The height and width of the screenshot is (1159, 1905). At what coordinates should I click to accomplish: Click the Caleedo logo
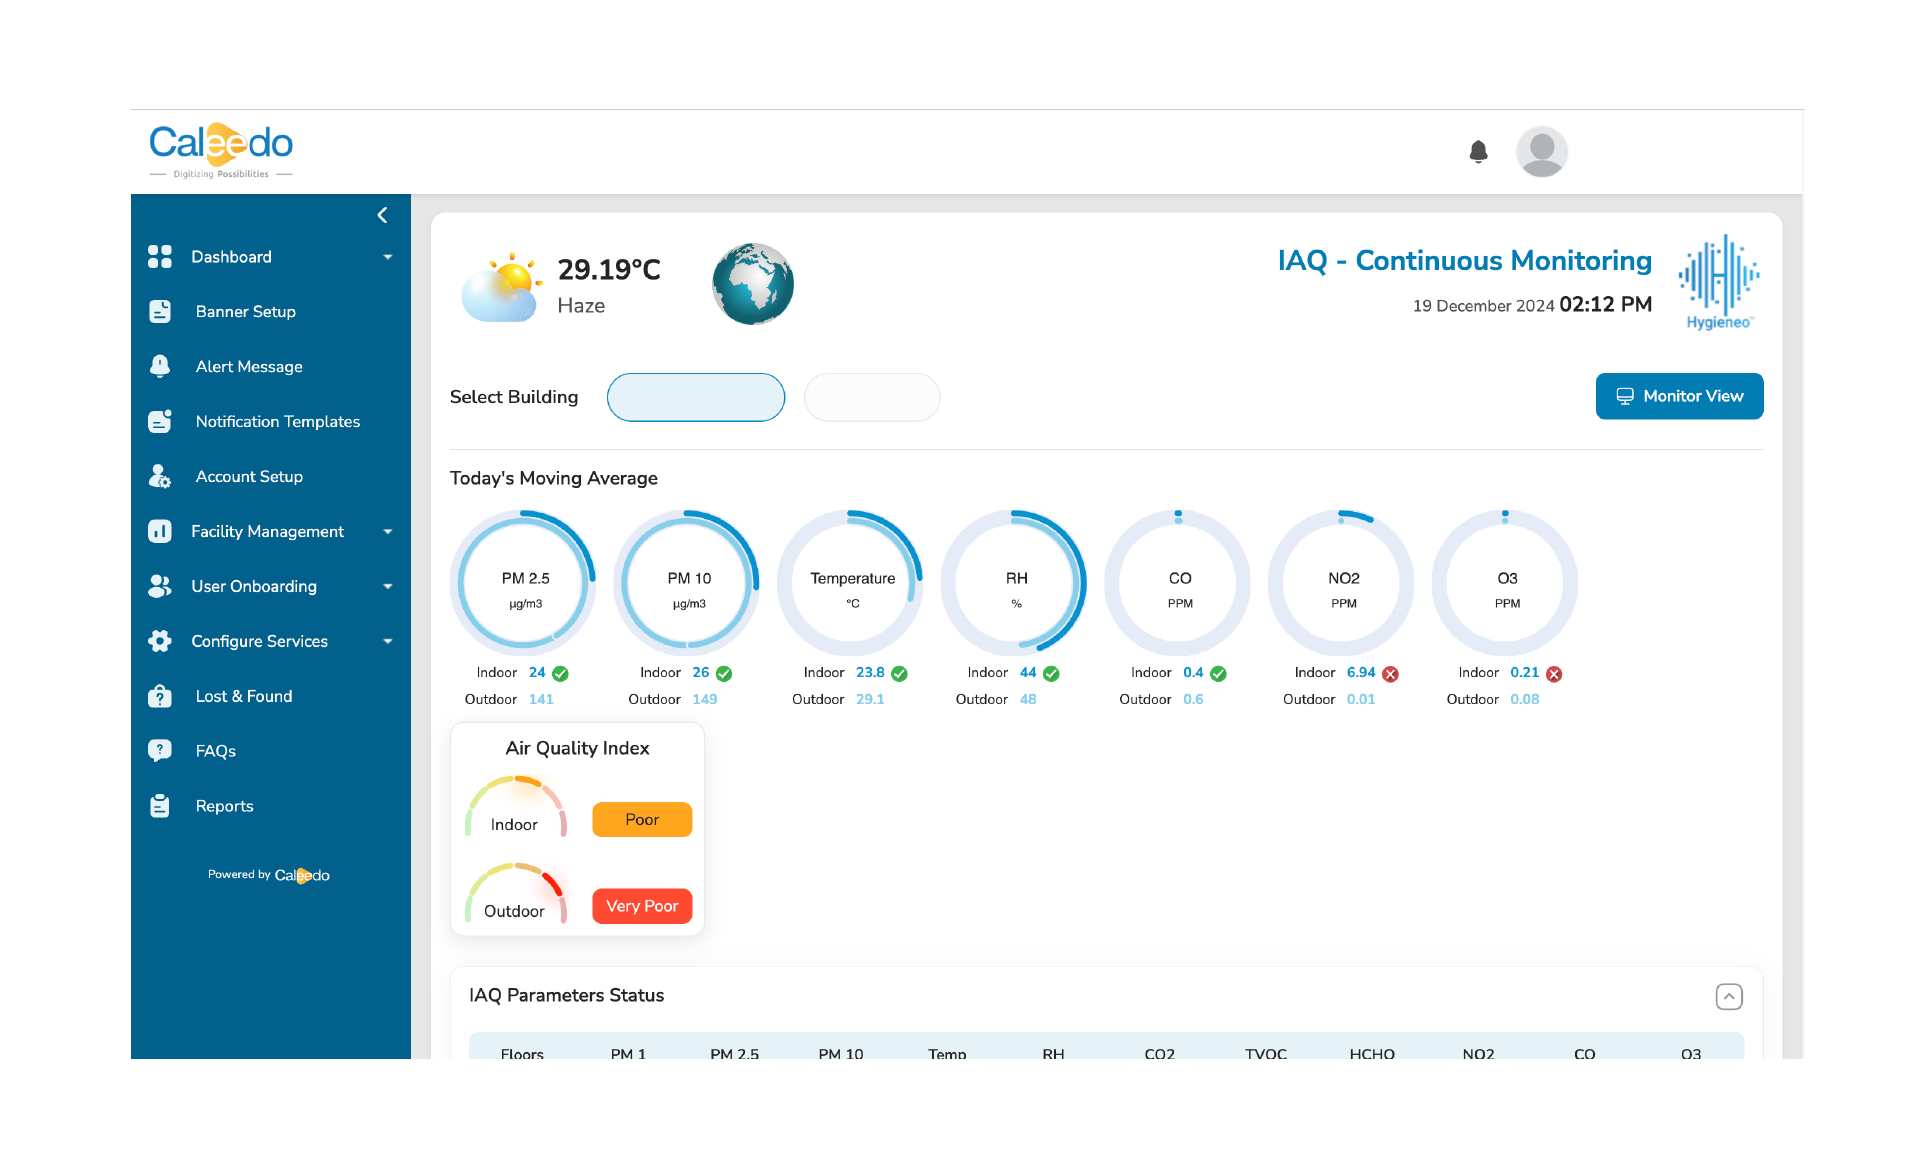(x=221, y=151)
